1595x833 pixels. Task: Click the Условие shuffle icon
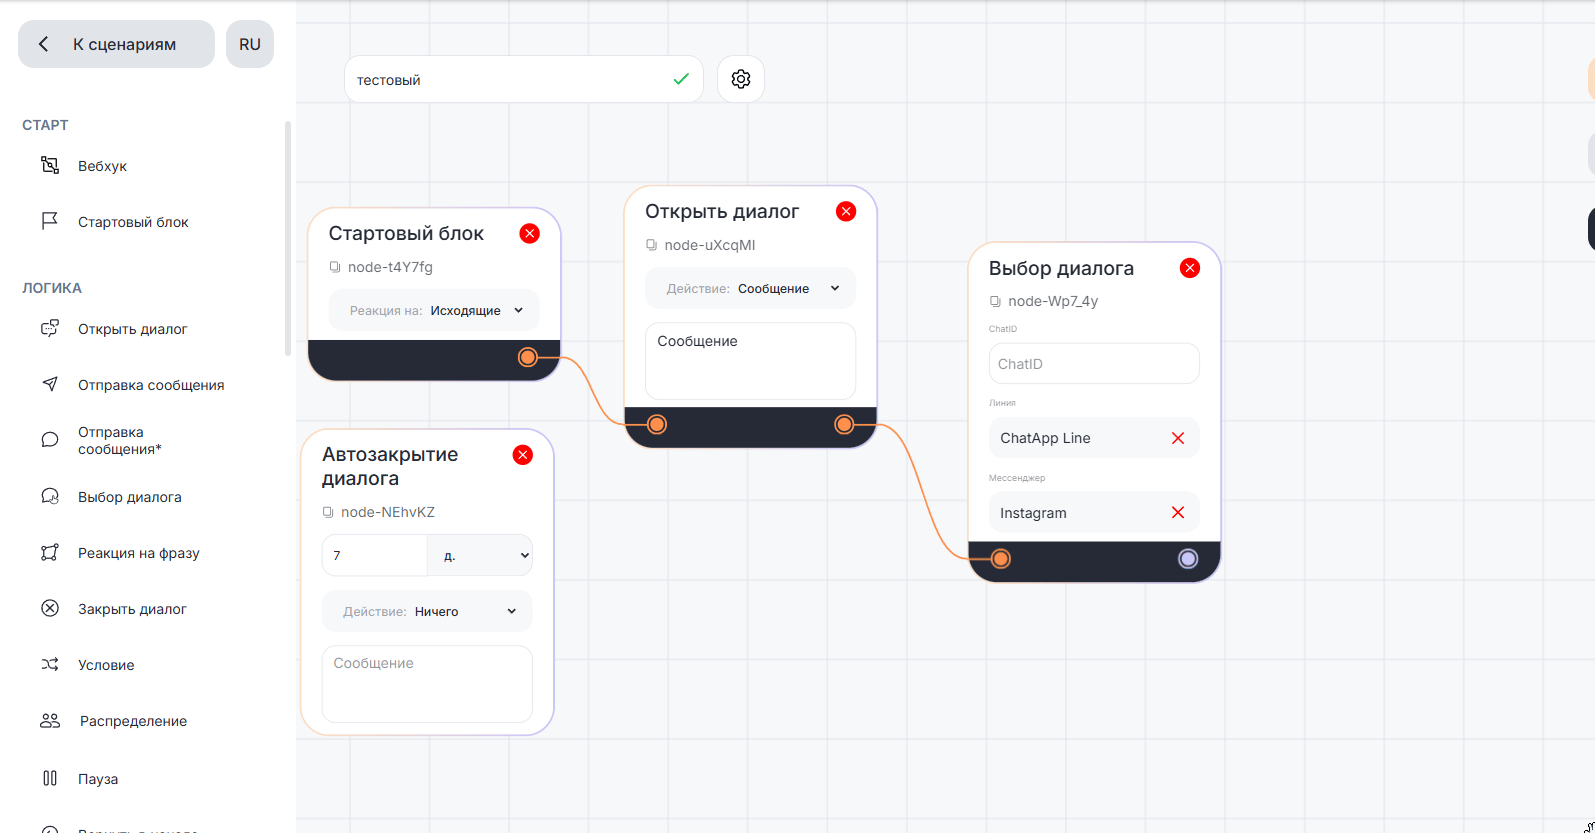(x=50, y=665)
